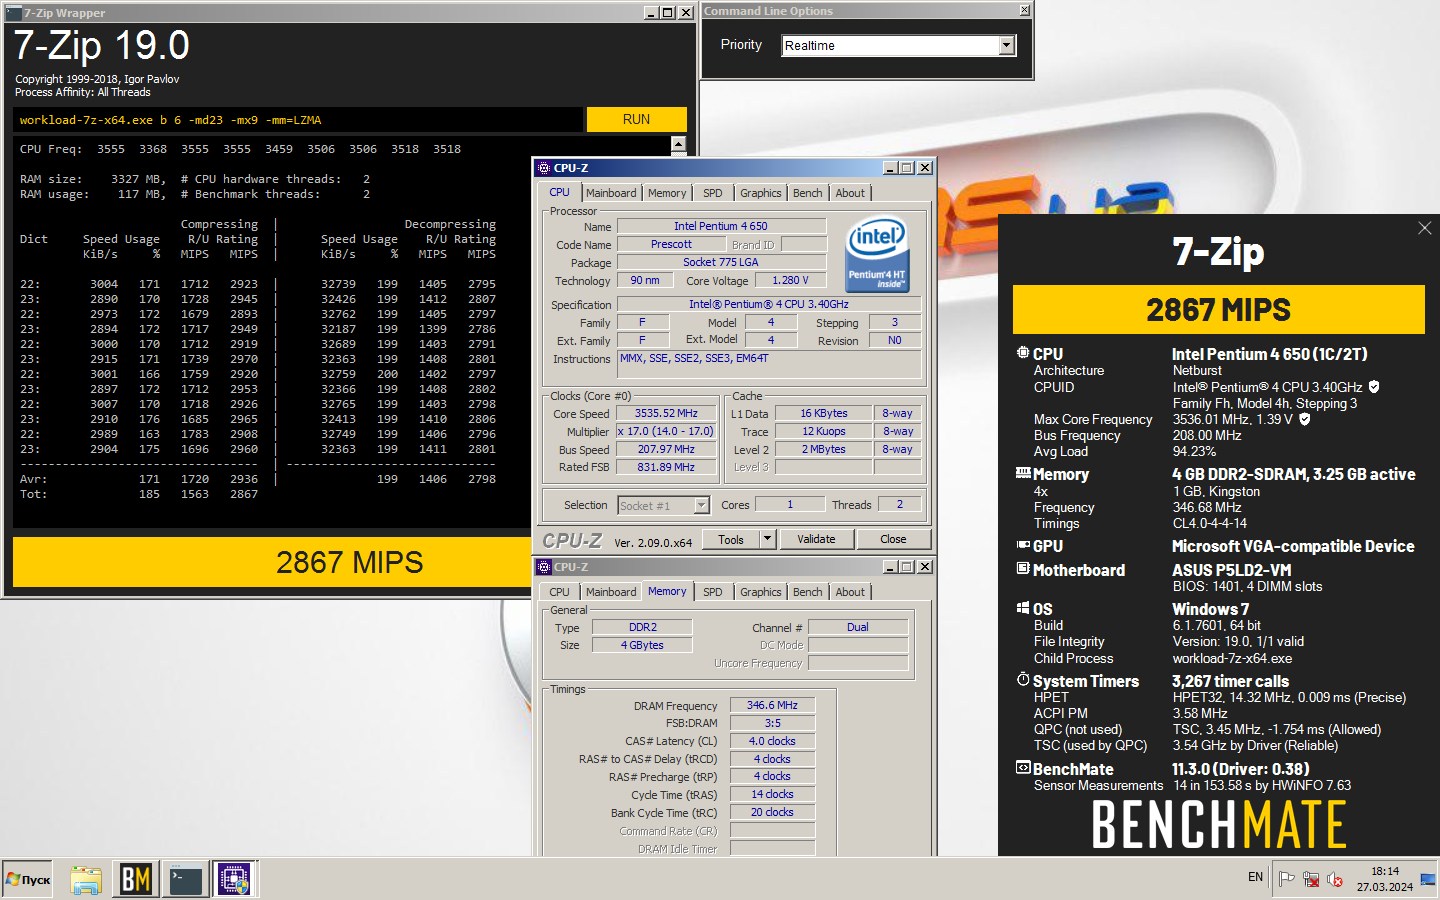Click the CPU-Z title bar icon of the CPU window
The height and width of the screenshot is (900, 1440).
coord(544,168)
